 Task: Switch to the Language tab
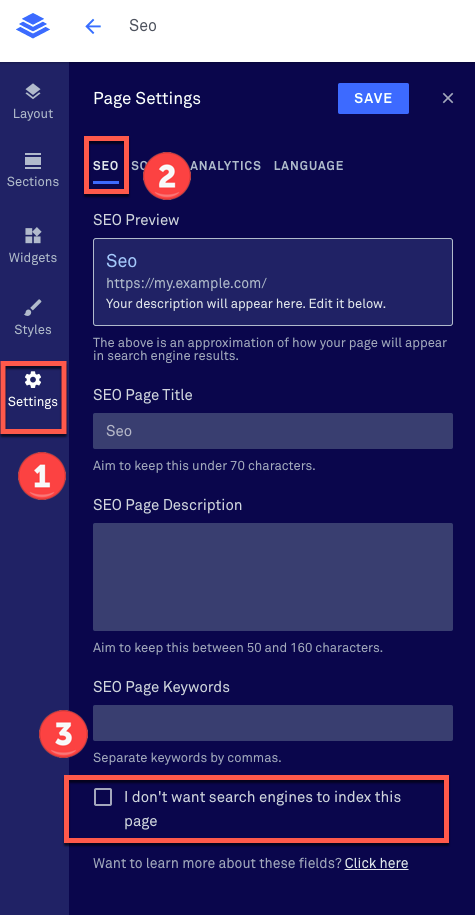308,166
